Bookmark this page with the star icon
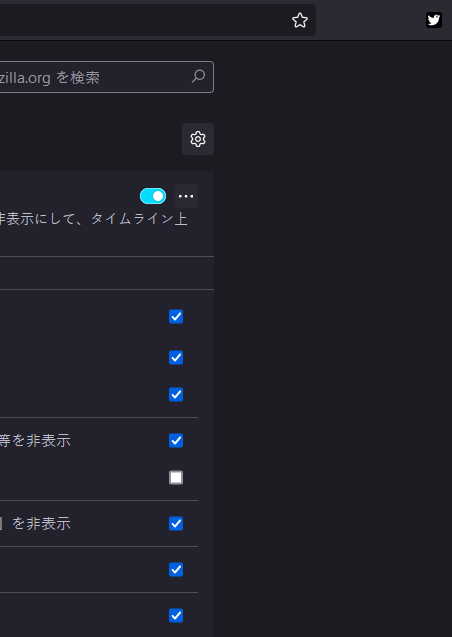452x637 pixels. click(x=300, y=20)
